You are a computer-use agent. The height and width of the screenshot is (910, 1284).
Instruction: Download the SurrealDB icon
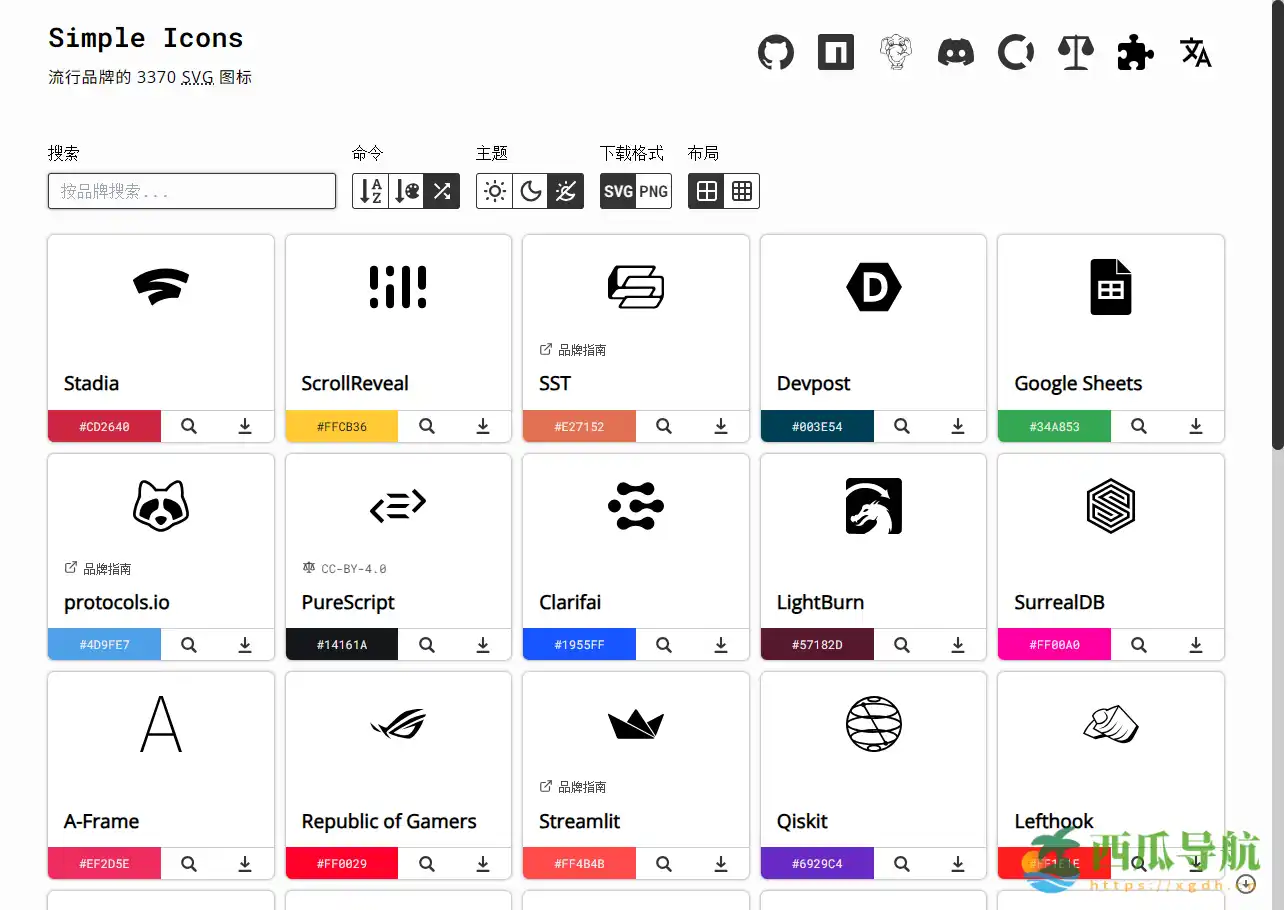tap(1196, 644)
